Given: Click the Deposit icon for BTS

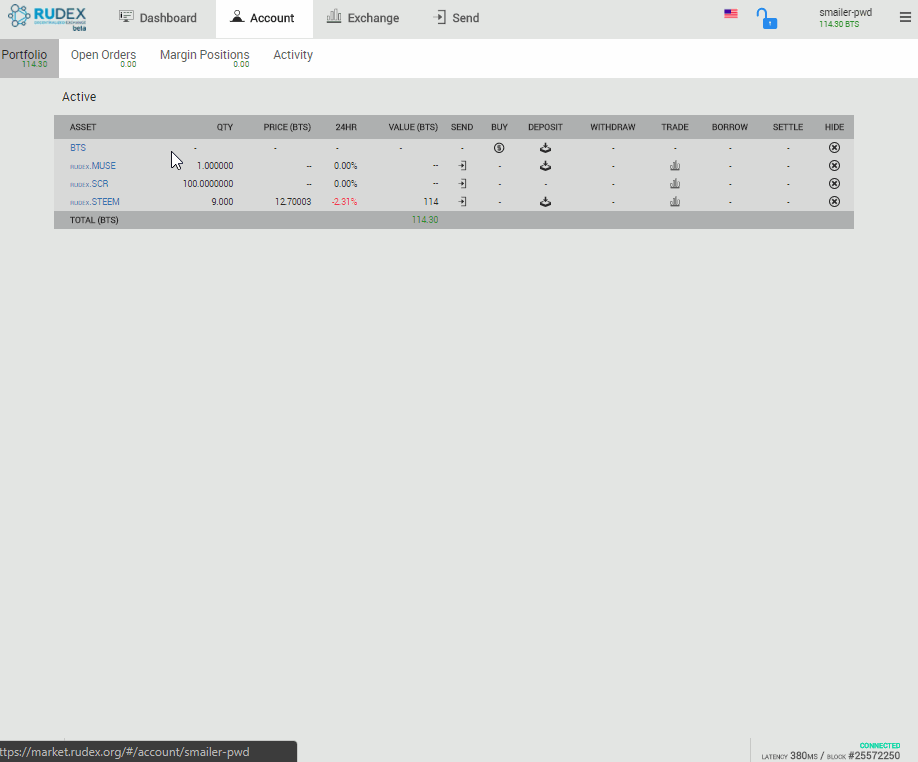Looking at the screenshot, I should pyautogui.click(x=545, y=148).
